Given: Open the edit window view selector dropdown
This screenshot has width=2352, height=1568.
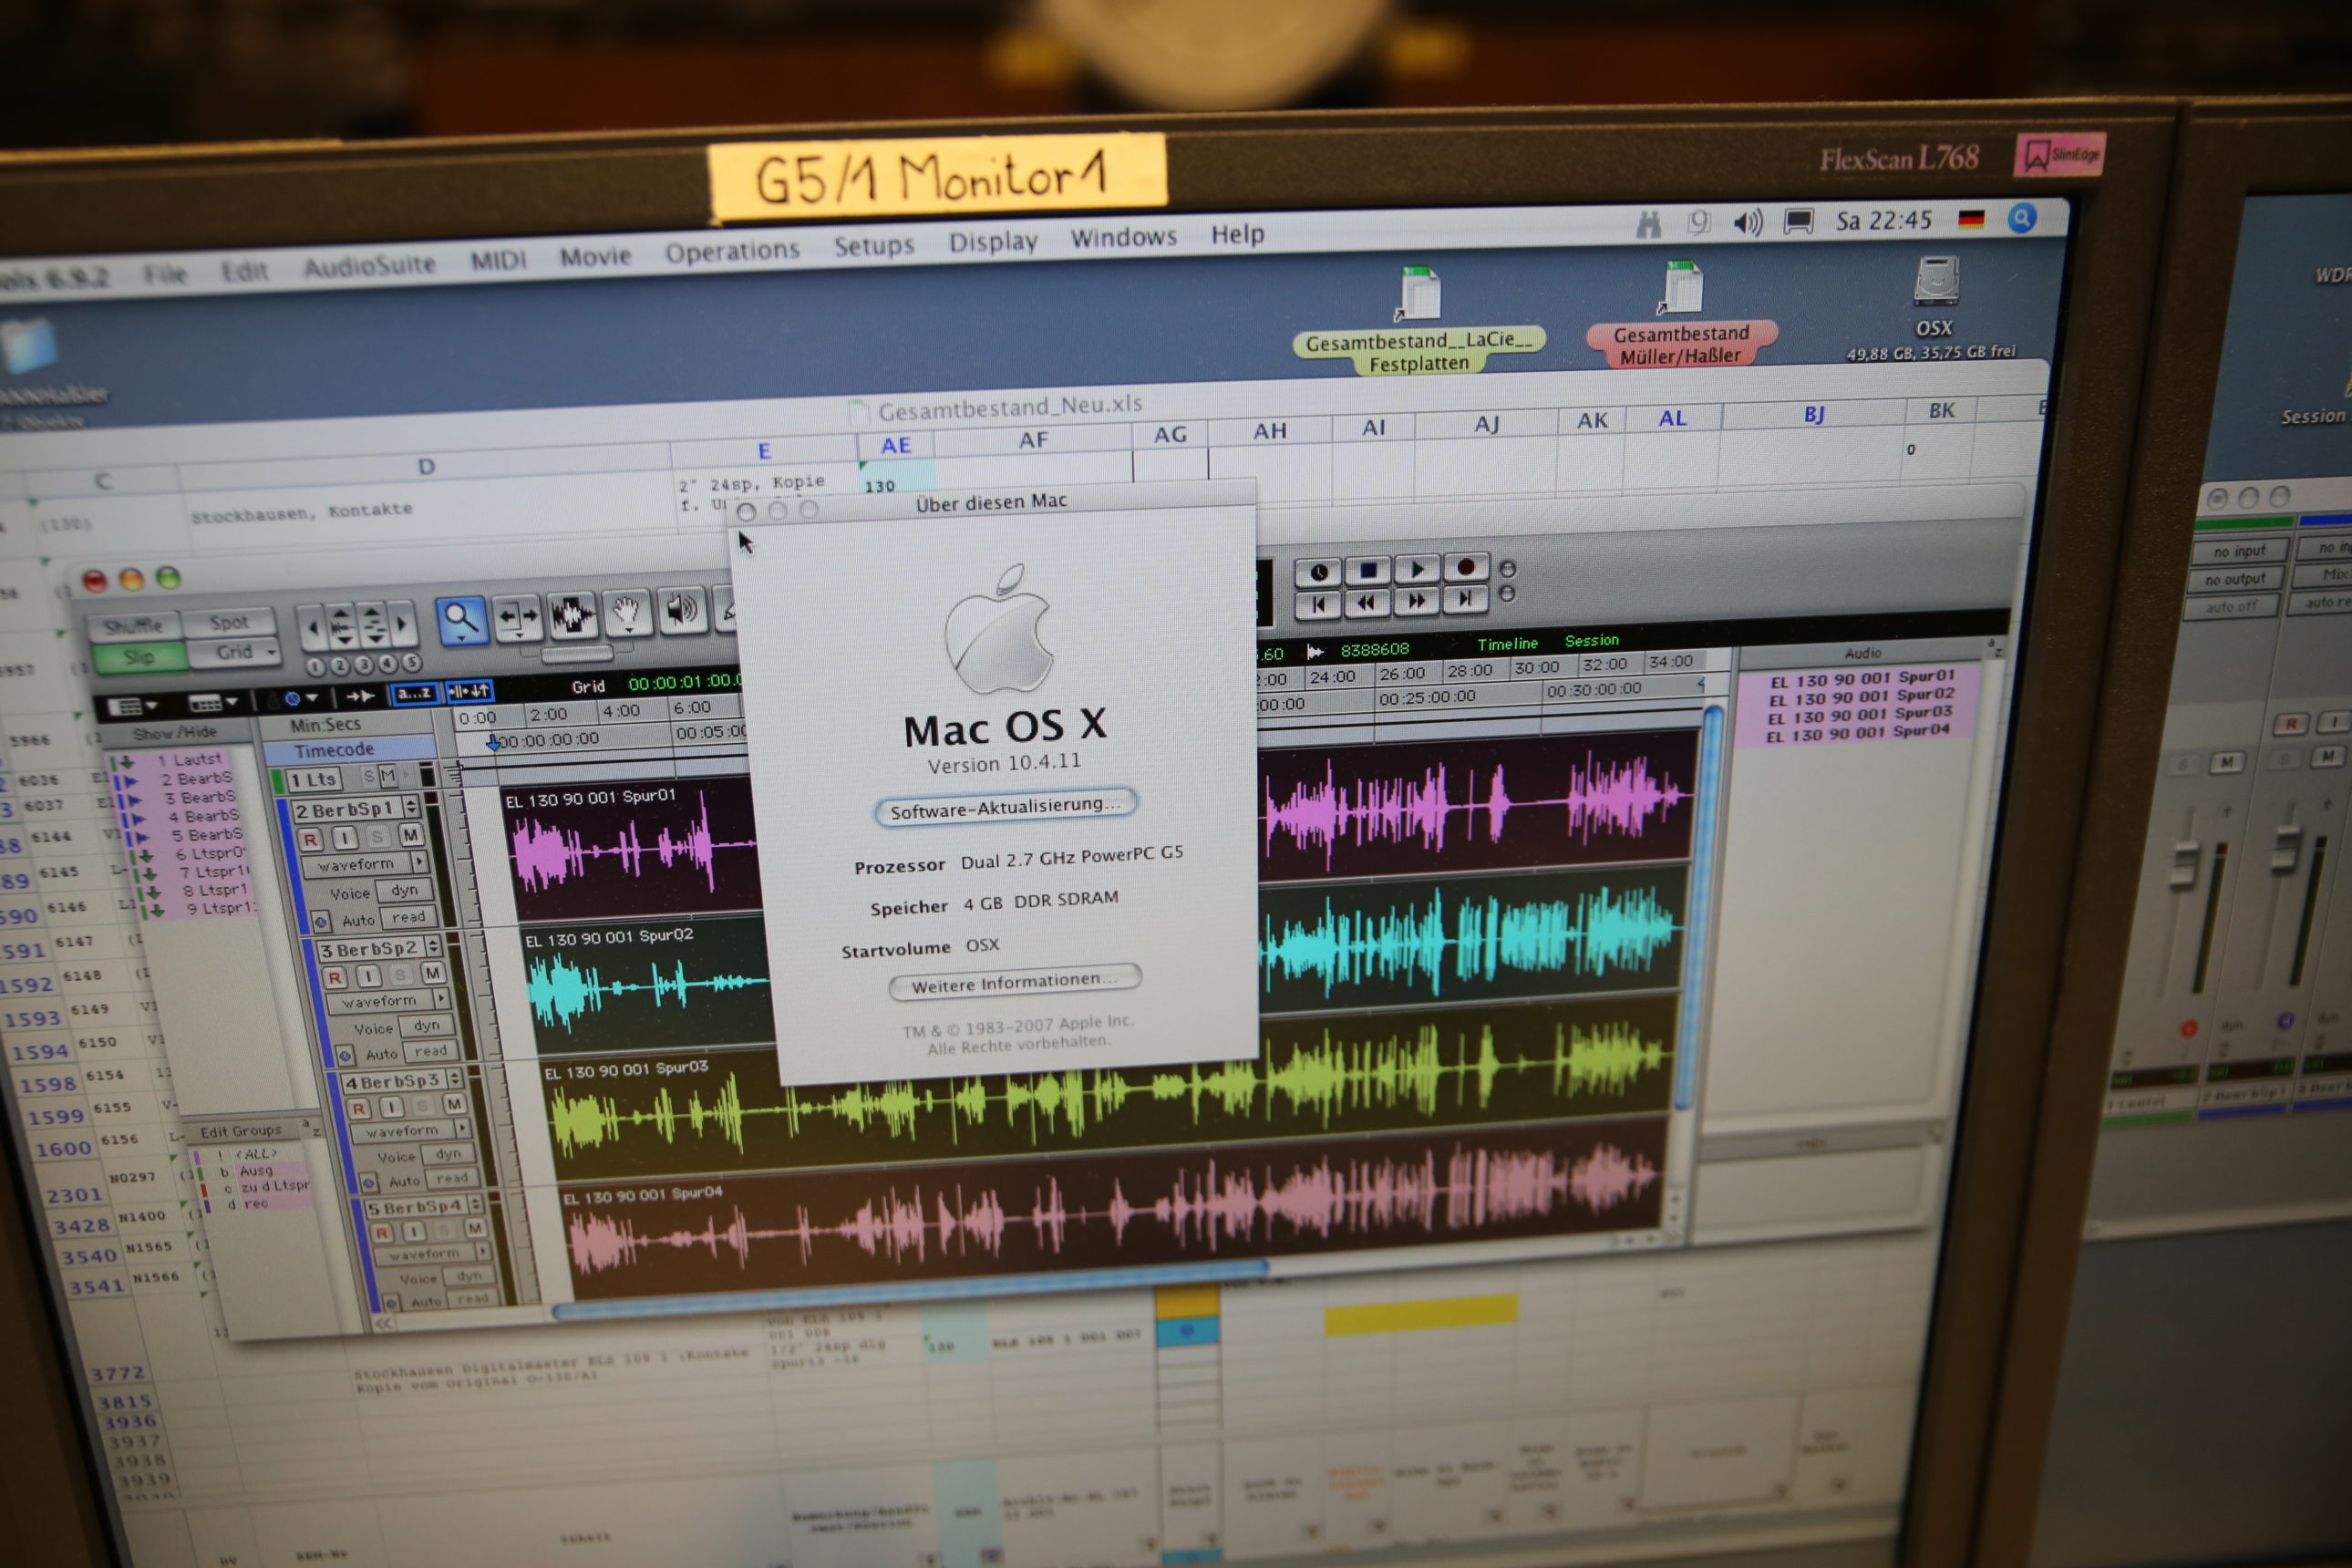Looking at the screenshot, I should point(133,706).
